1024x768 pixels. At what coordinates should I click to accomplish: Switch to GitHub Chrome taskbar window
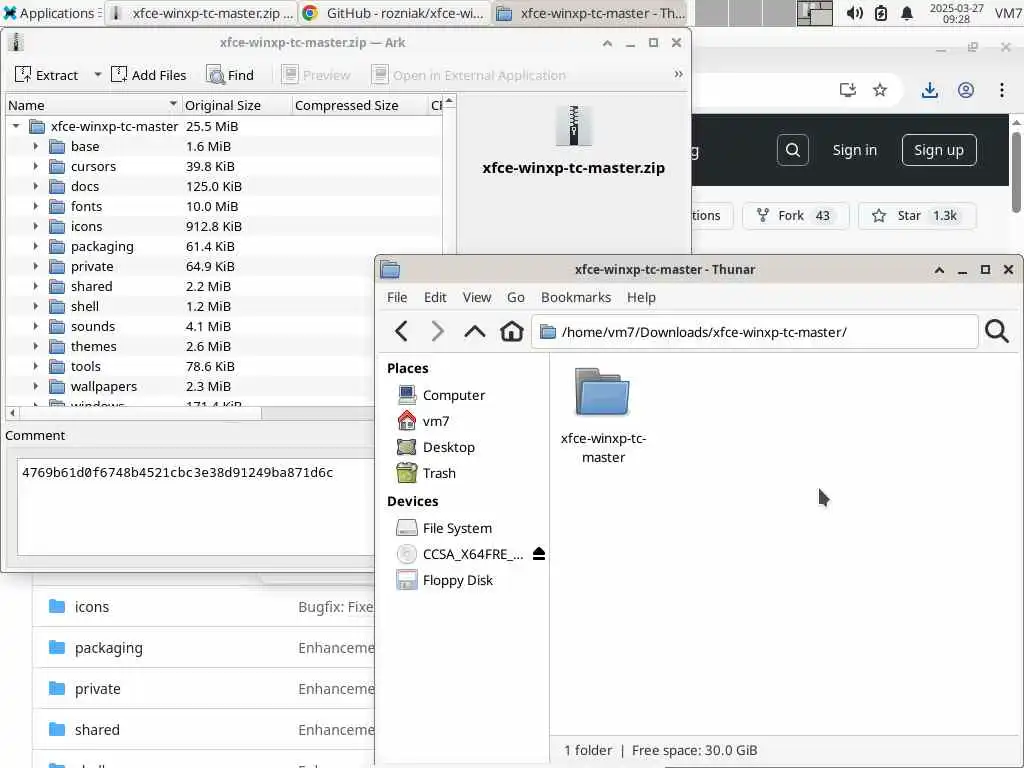[x=394, y=13]
